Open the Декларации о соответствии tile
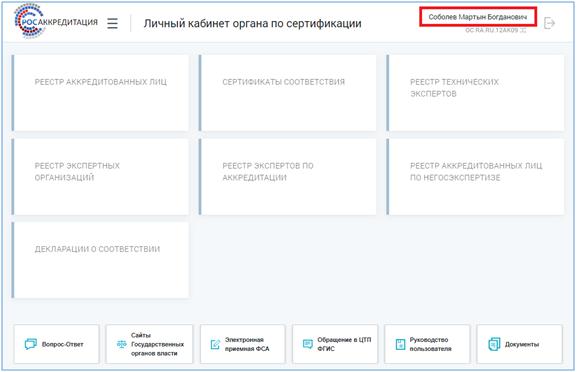577x372 pixels. click(100, 260)
